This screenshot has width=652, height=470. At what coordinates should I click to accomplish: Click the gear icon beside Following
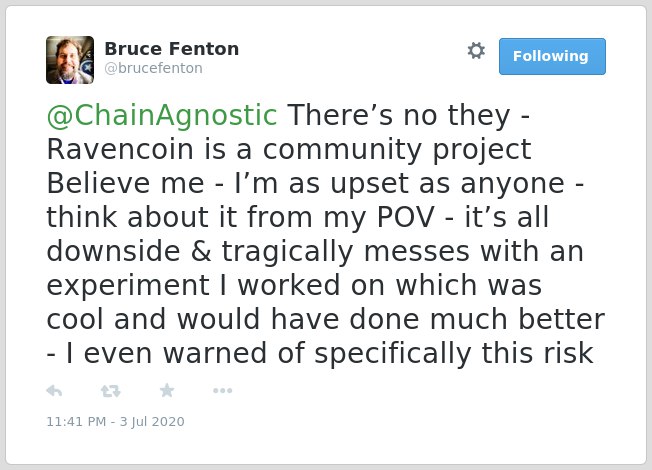(476, 51)
